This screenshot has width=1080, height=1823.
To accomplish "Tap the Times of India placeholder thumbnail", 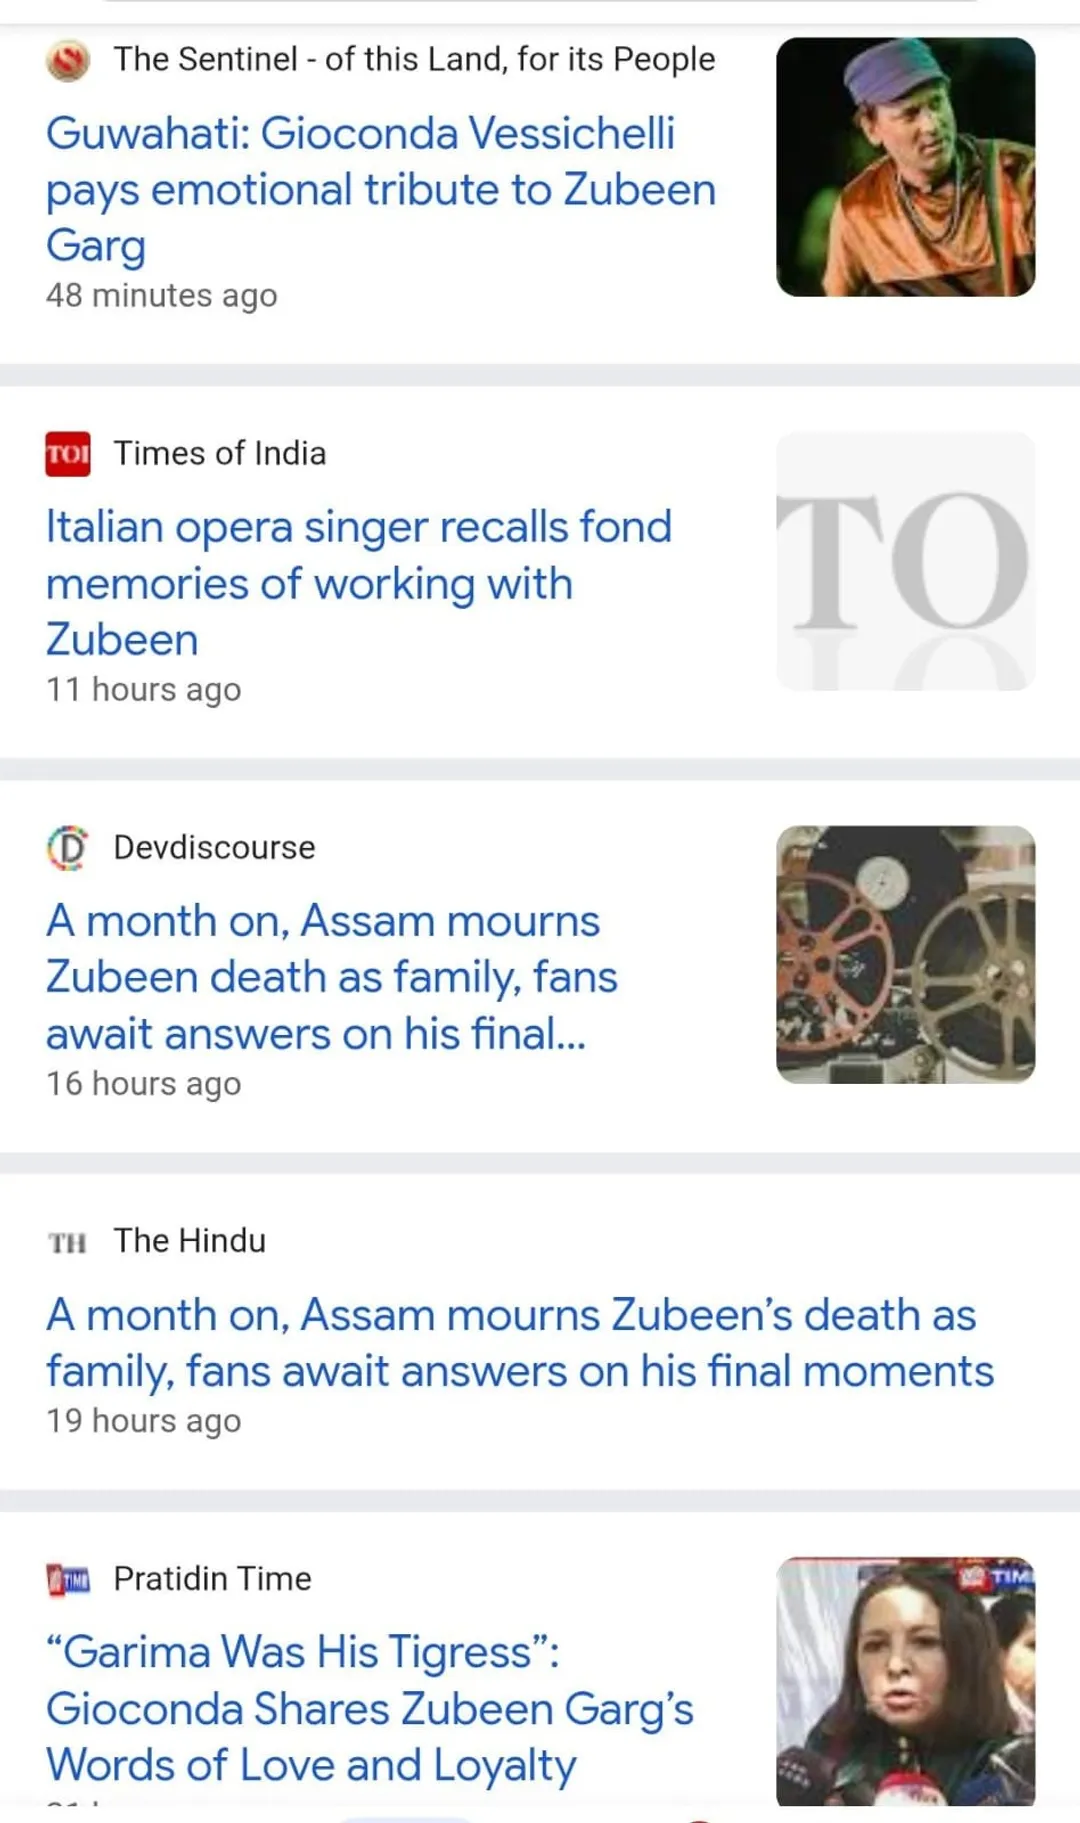I will (x=905, y=561).
